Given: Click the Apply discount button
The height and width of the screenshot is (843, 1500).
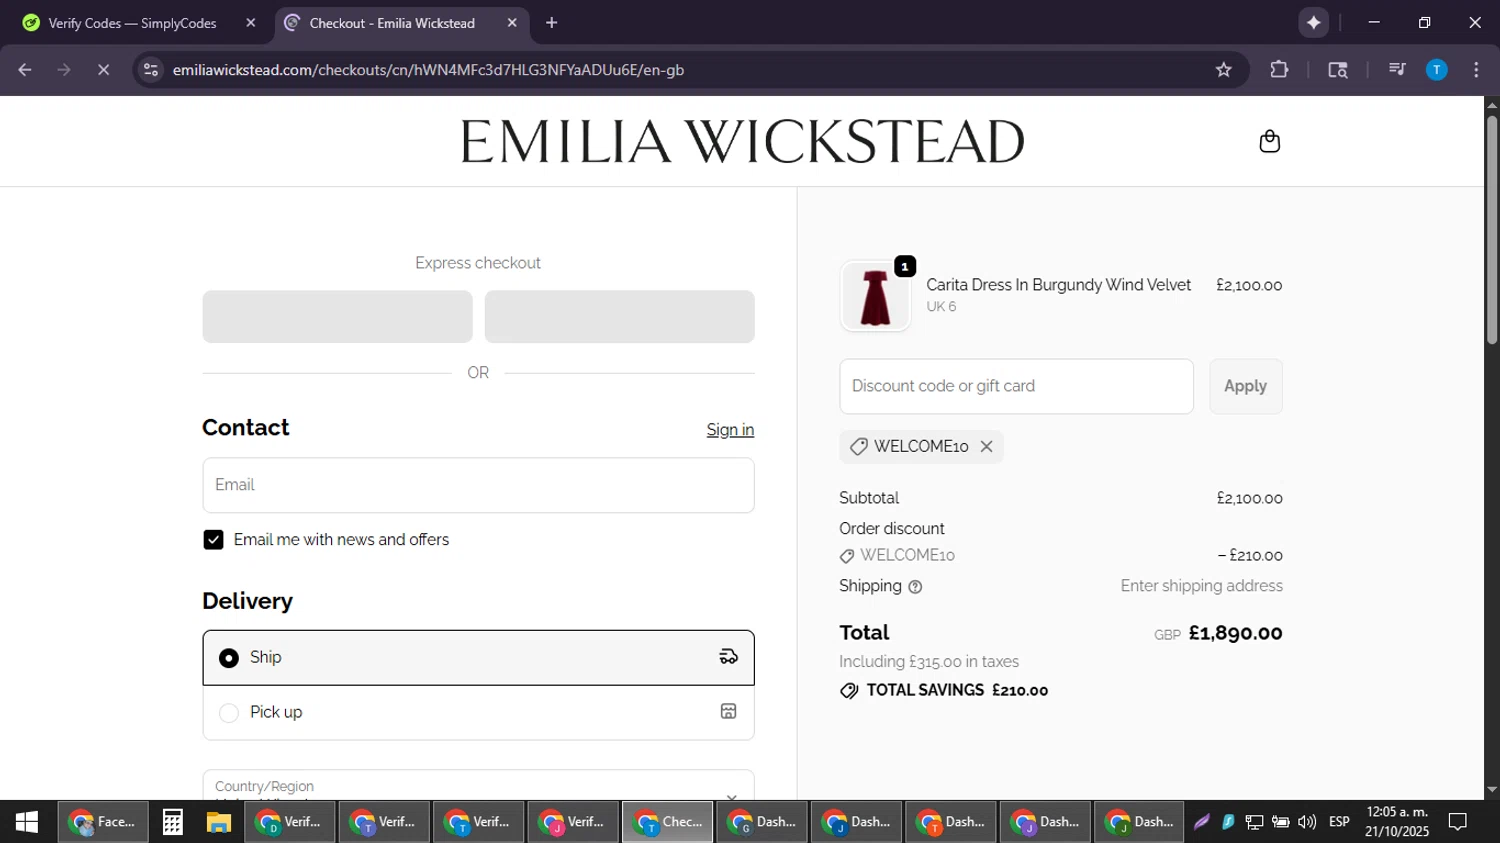Looking at the screenshot, I should (1245, 386).
